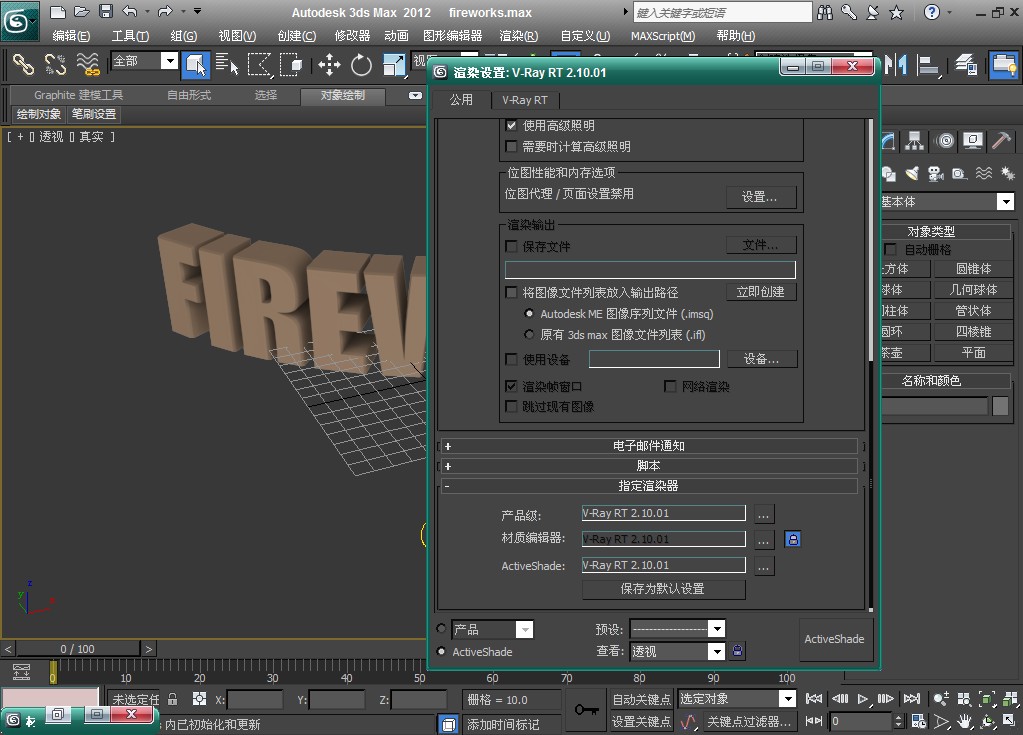
Task: Go to animation start frame
Action: (x=814, y=699)
